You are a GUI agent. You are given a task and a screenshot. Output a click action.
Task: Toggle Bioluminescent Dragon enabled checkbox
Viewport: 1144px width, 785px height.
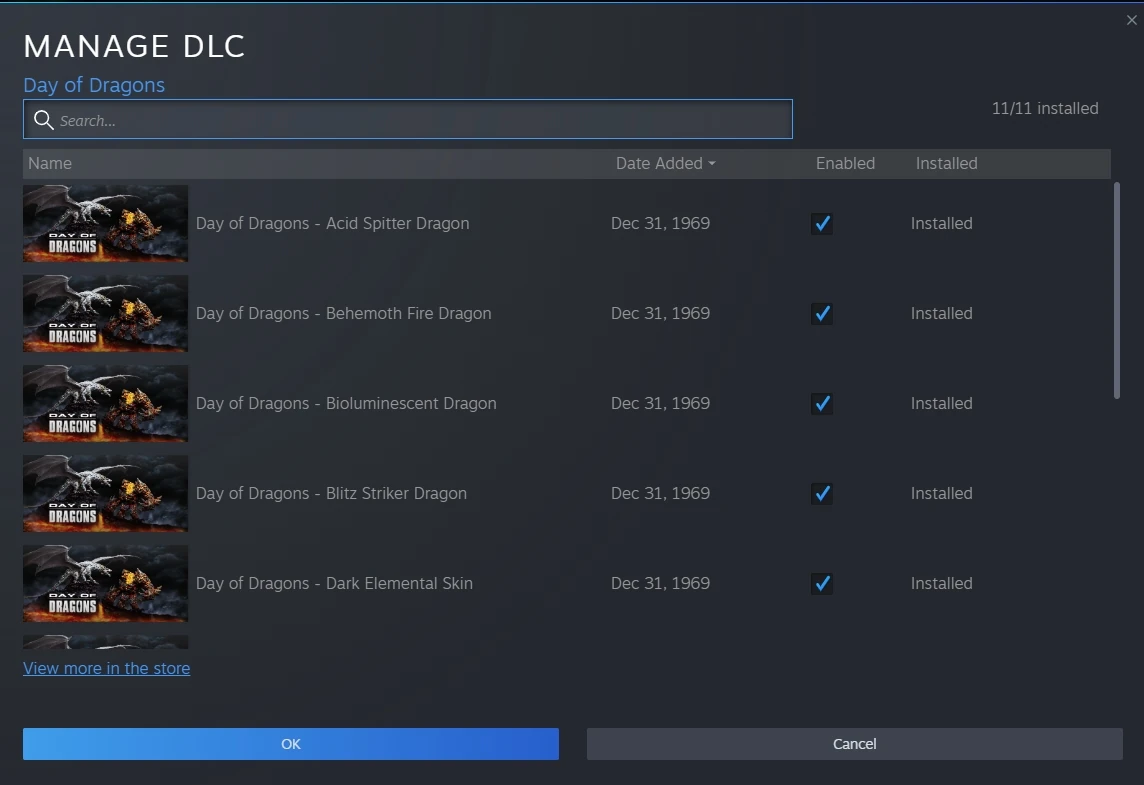pos(822,403)
